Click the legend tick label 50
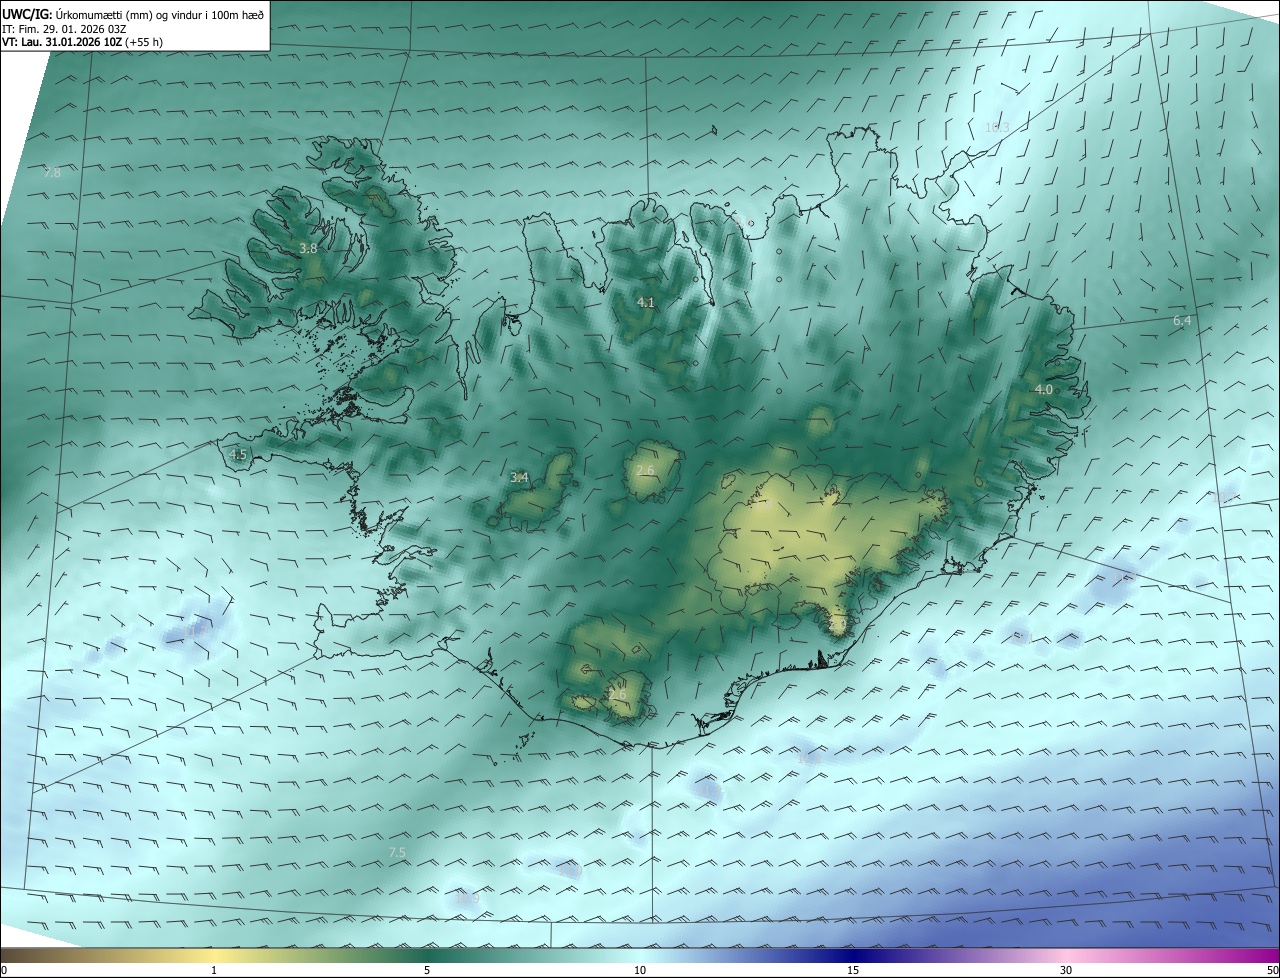1280x978 pixels. point(1271,970)
